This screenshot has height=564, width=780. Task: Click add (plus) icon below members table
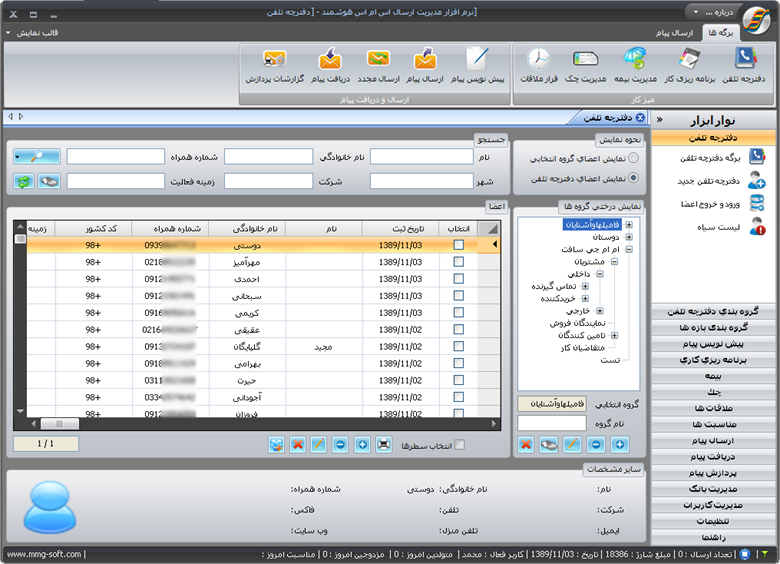(x=363, y=445)
